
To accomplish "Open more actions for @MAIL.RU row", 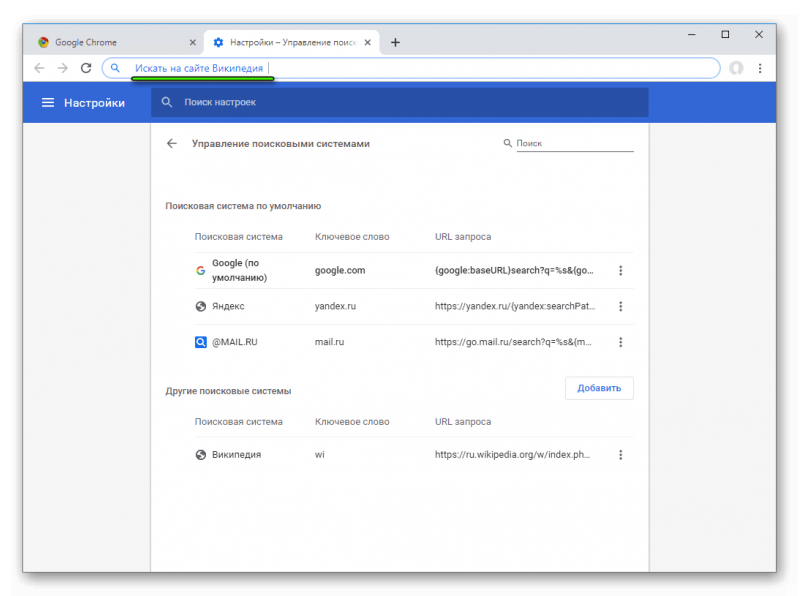I will coord(620,342).
